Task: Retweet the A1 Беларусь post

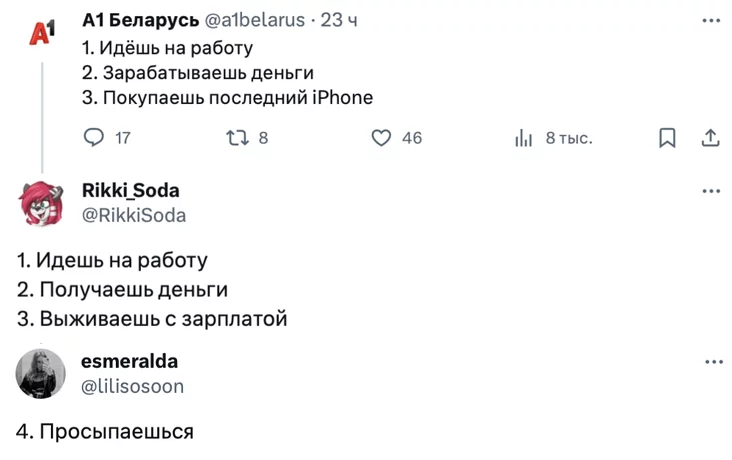Action: tap(237, 138)
